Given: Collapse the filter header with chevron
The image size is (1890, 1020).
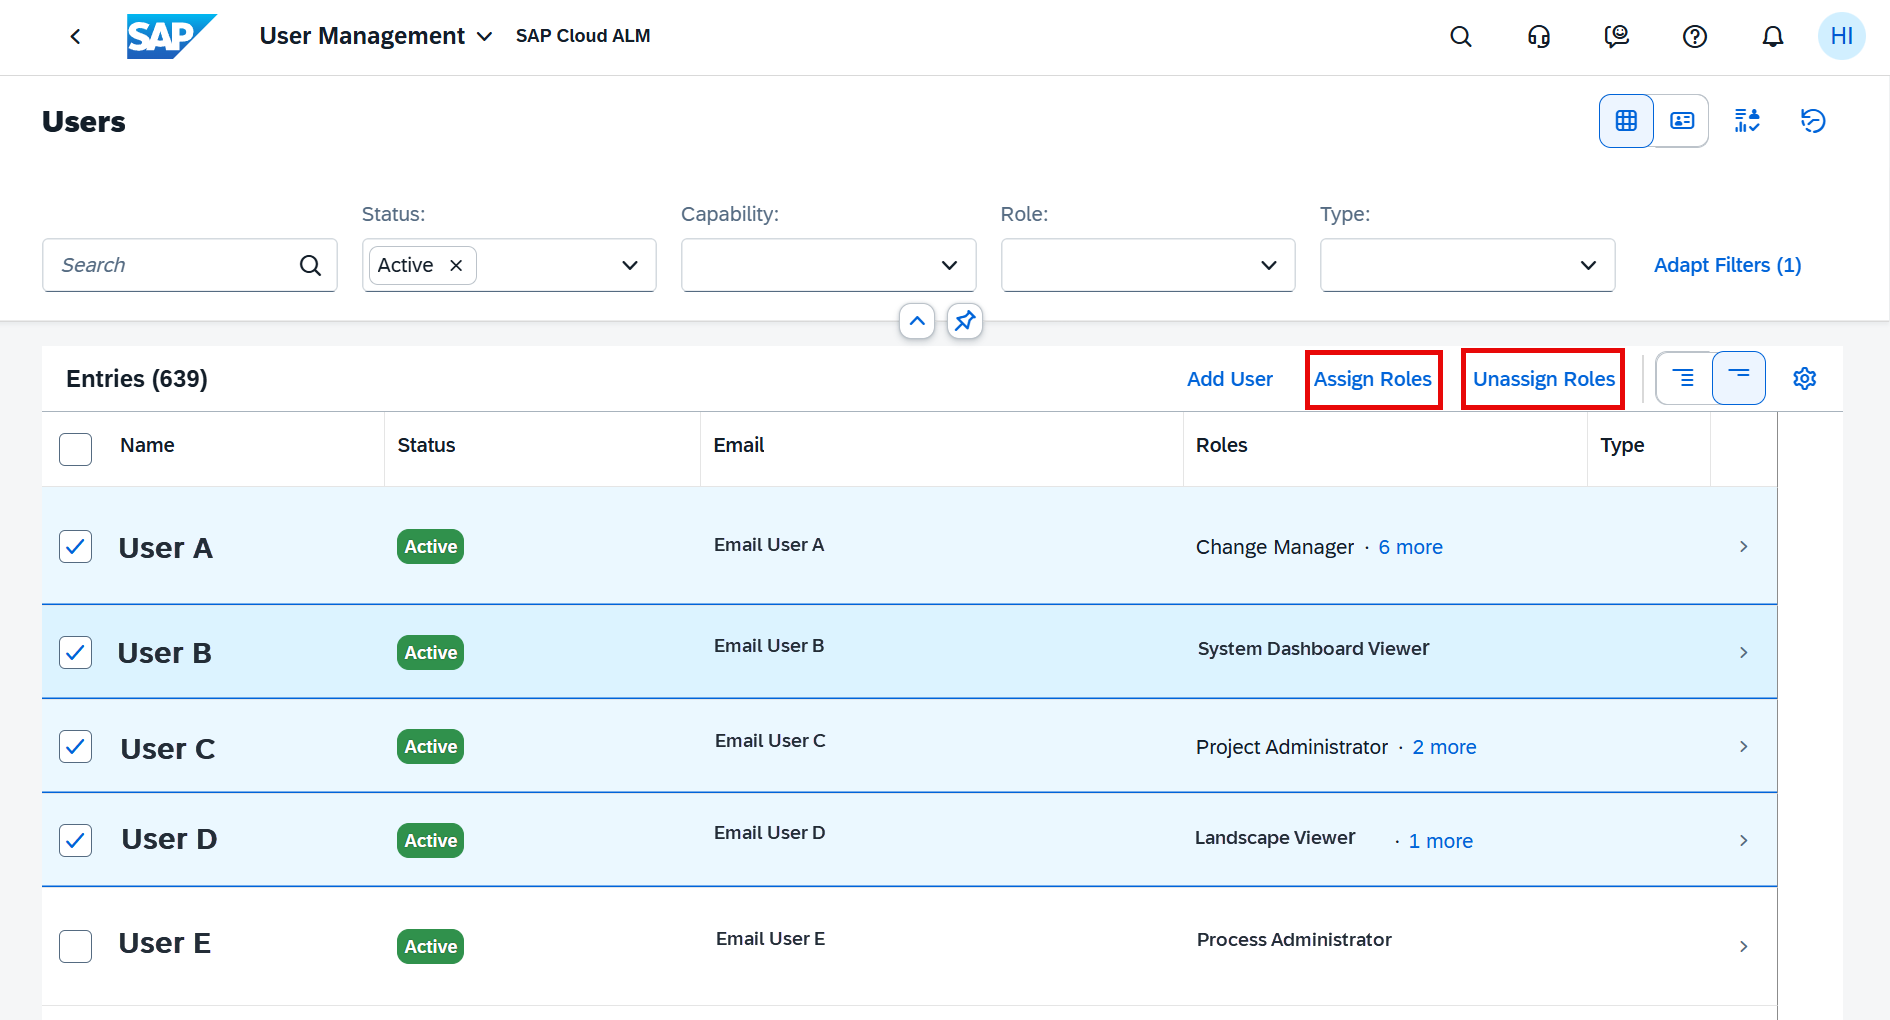Looking at the screenshot, I should [x=916, y=321].
